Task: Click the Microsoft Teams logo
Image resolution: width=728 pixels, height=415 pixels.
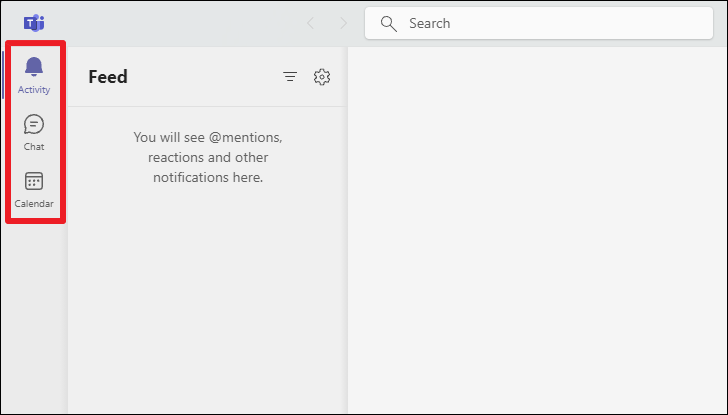Action: (x=34, y=23)
